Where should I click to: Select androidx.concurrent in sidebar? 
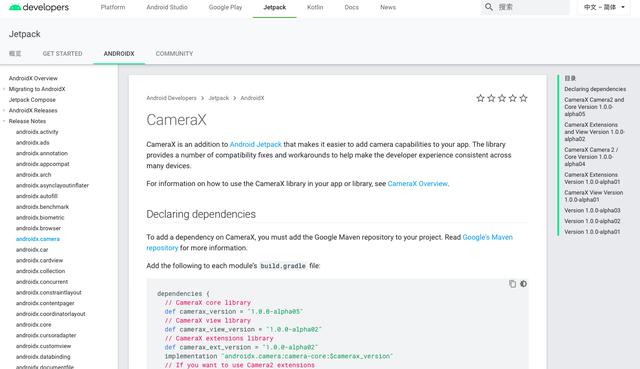[x=42, y=282]
